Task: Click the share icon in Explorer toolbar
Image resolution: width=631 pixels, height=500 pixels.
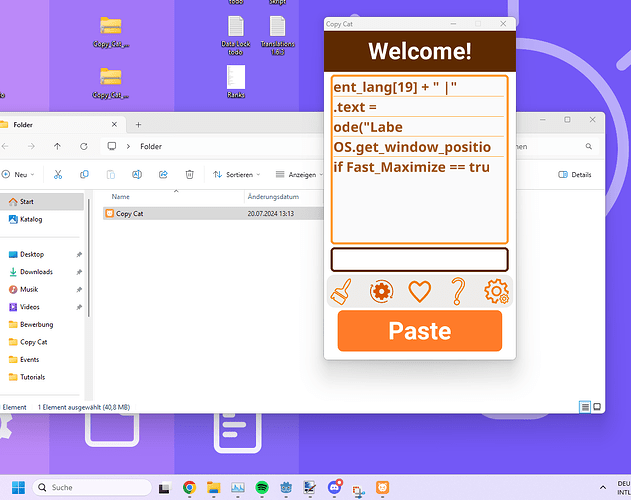Action: click(163, 174)
